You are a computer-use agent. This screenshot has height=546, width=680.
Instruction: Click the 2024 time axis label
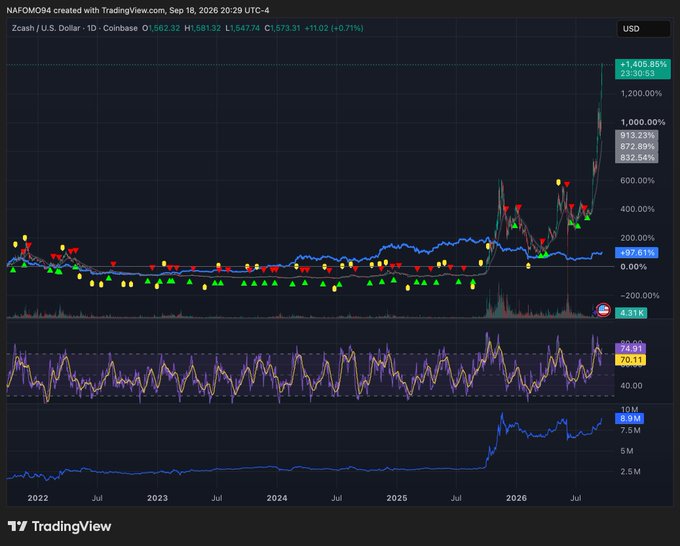pos(277,498)
